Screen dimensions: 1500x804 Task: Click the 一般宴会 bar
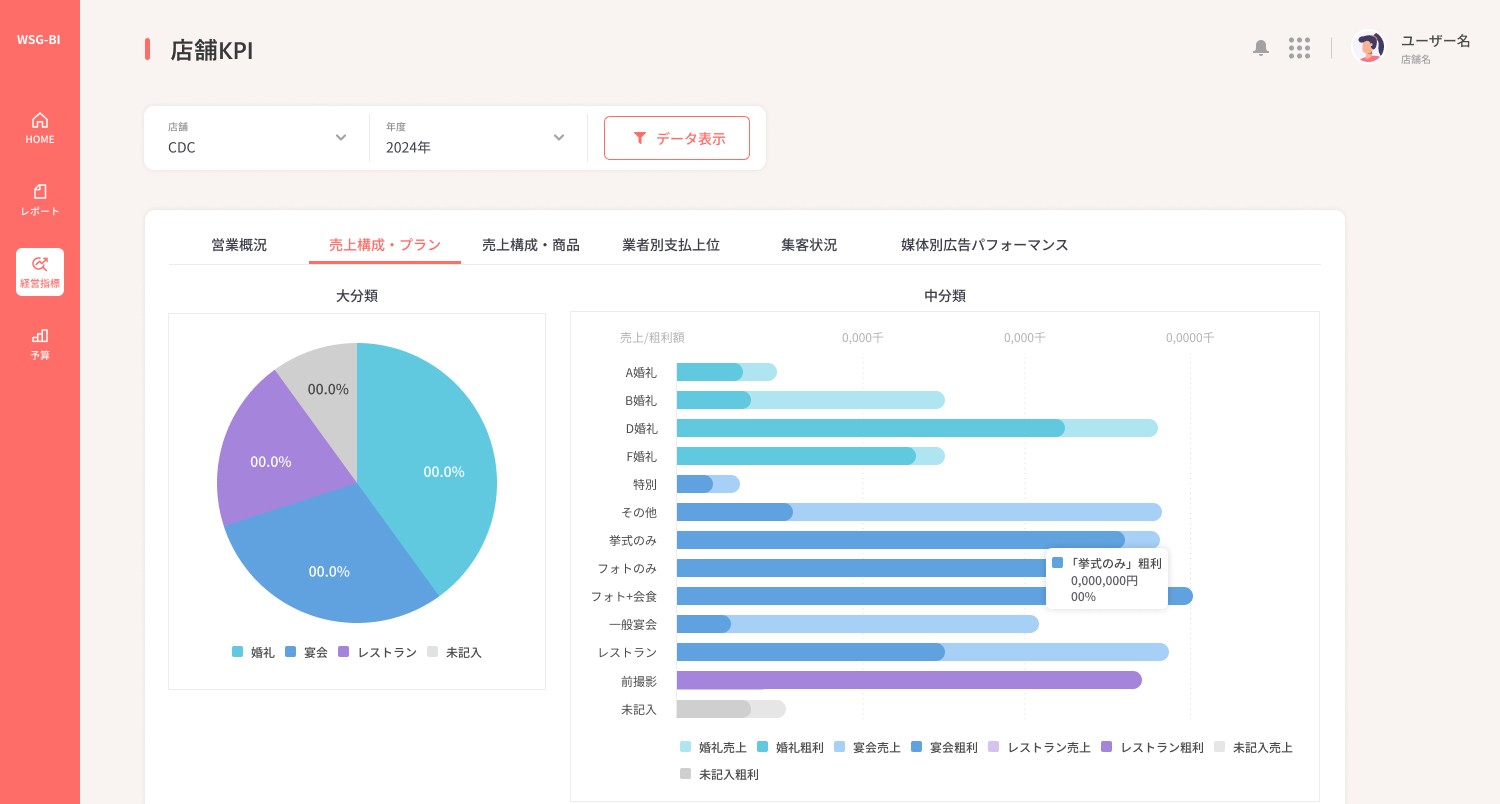(858, 624)
